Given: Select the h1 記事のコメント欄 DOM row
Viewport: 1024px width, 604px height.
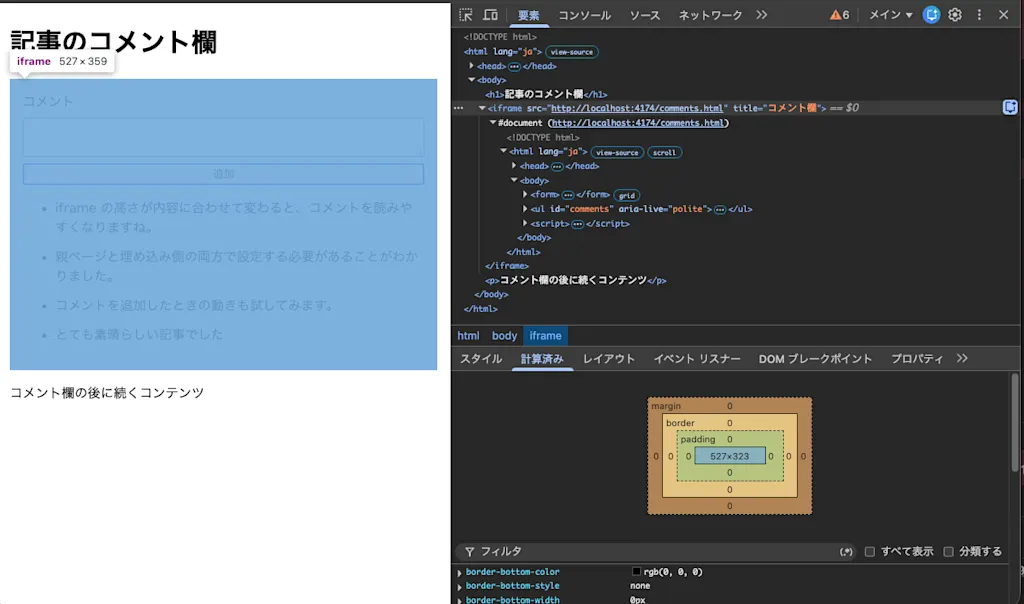Looking at the screenshot, I should click(x=546, y=94).
